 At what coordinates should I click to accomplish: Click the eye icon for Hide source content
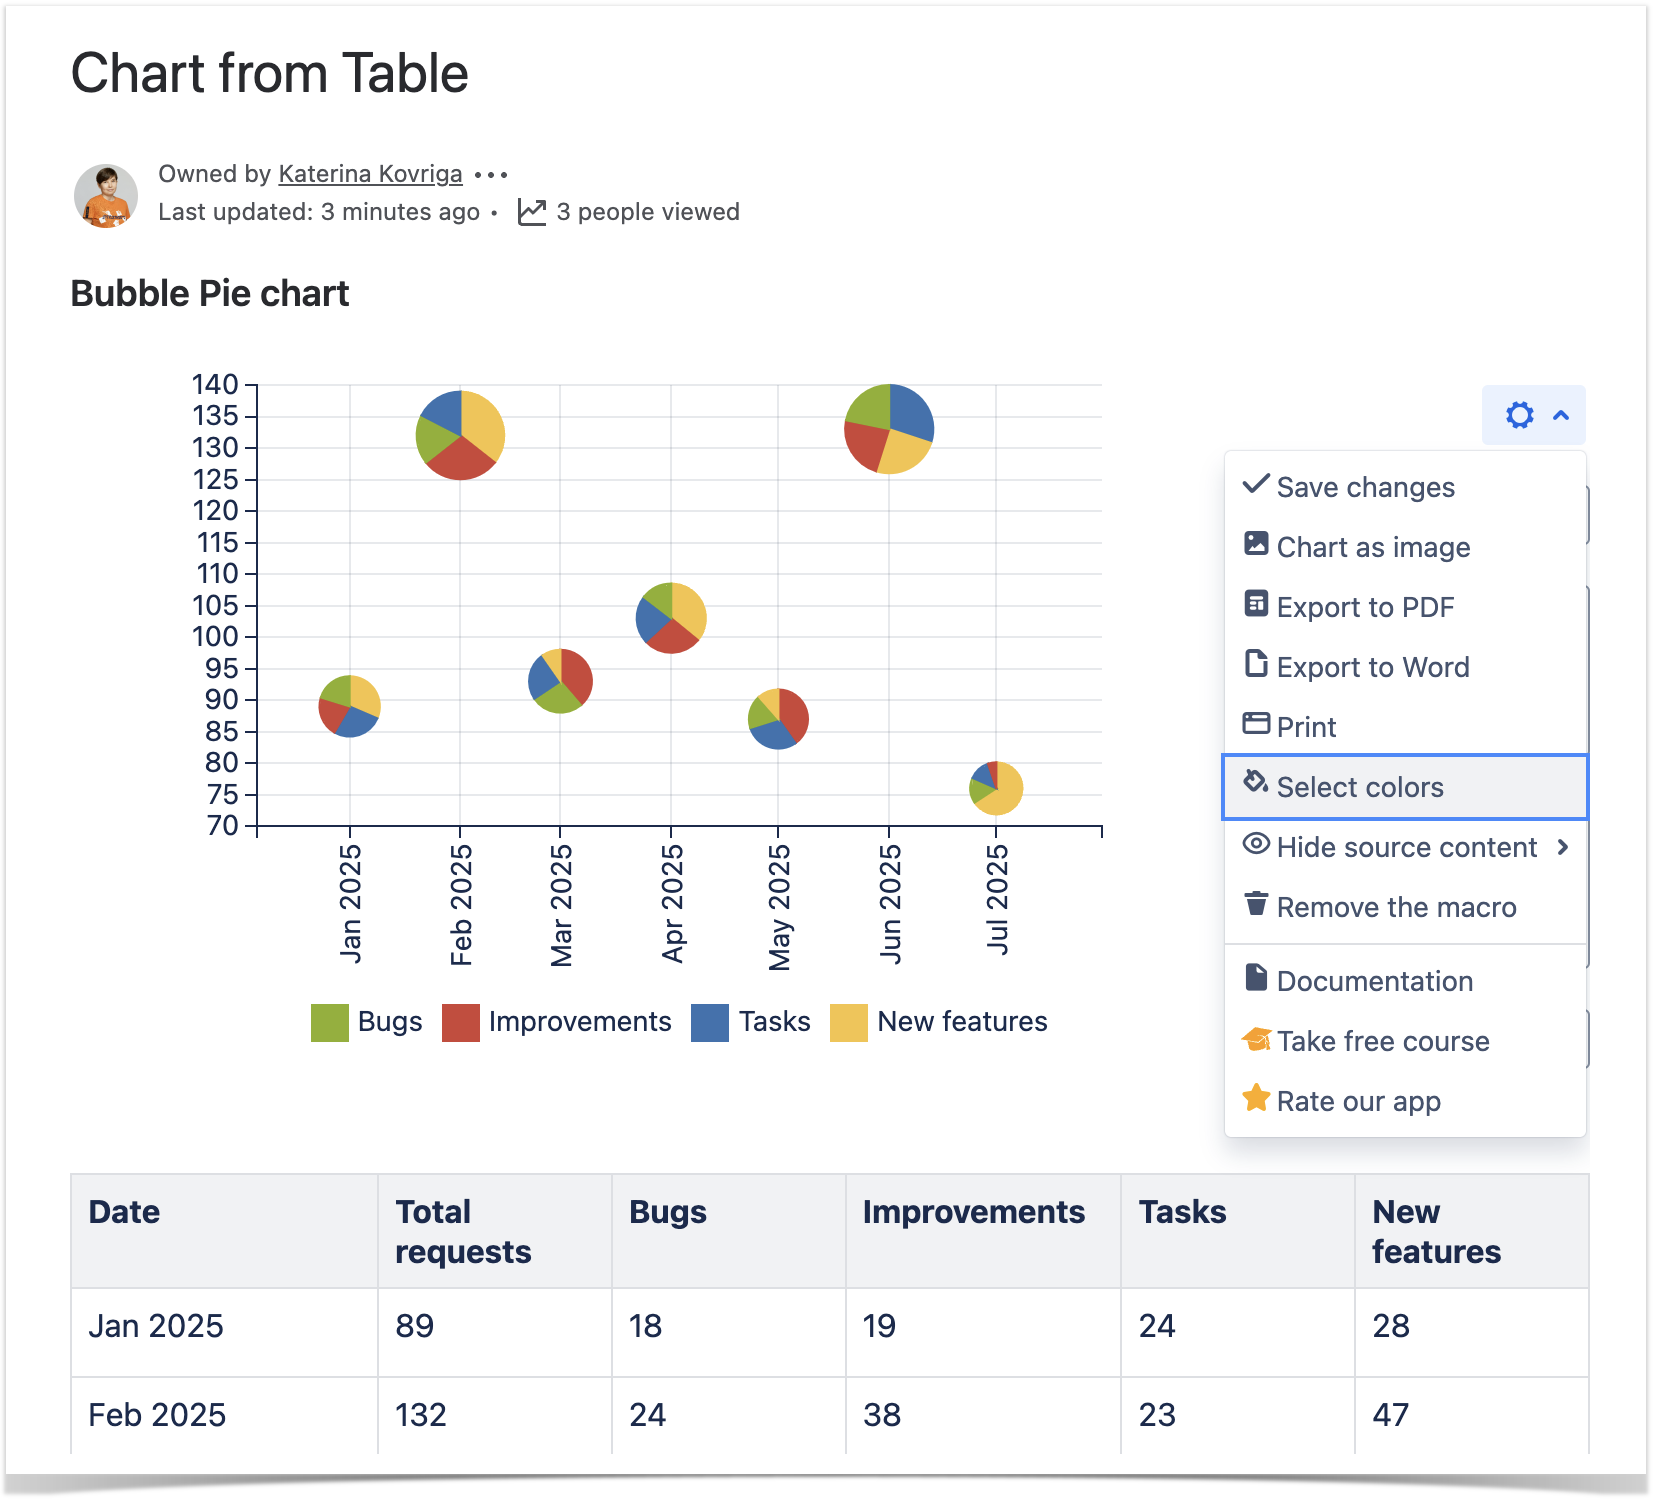click(x=1255, y=844)
